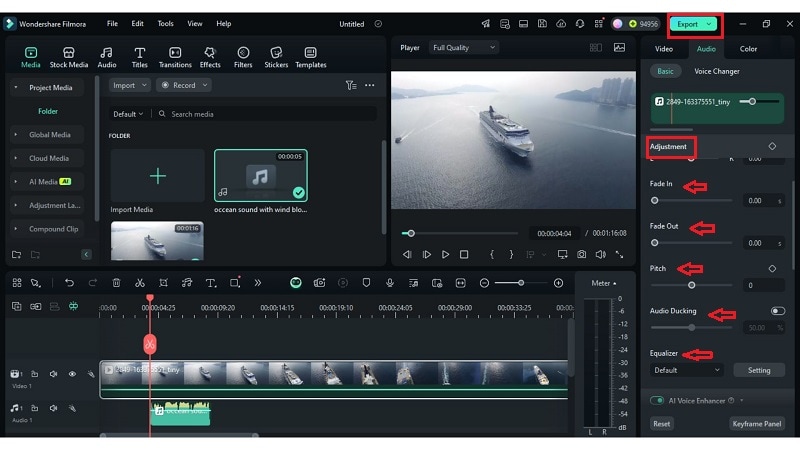Click the text tool icon in timeline toolbar
The image size is (800, 450).
(x=211, y=283)
